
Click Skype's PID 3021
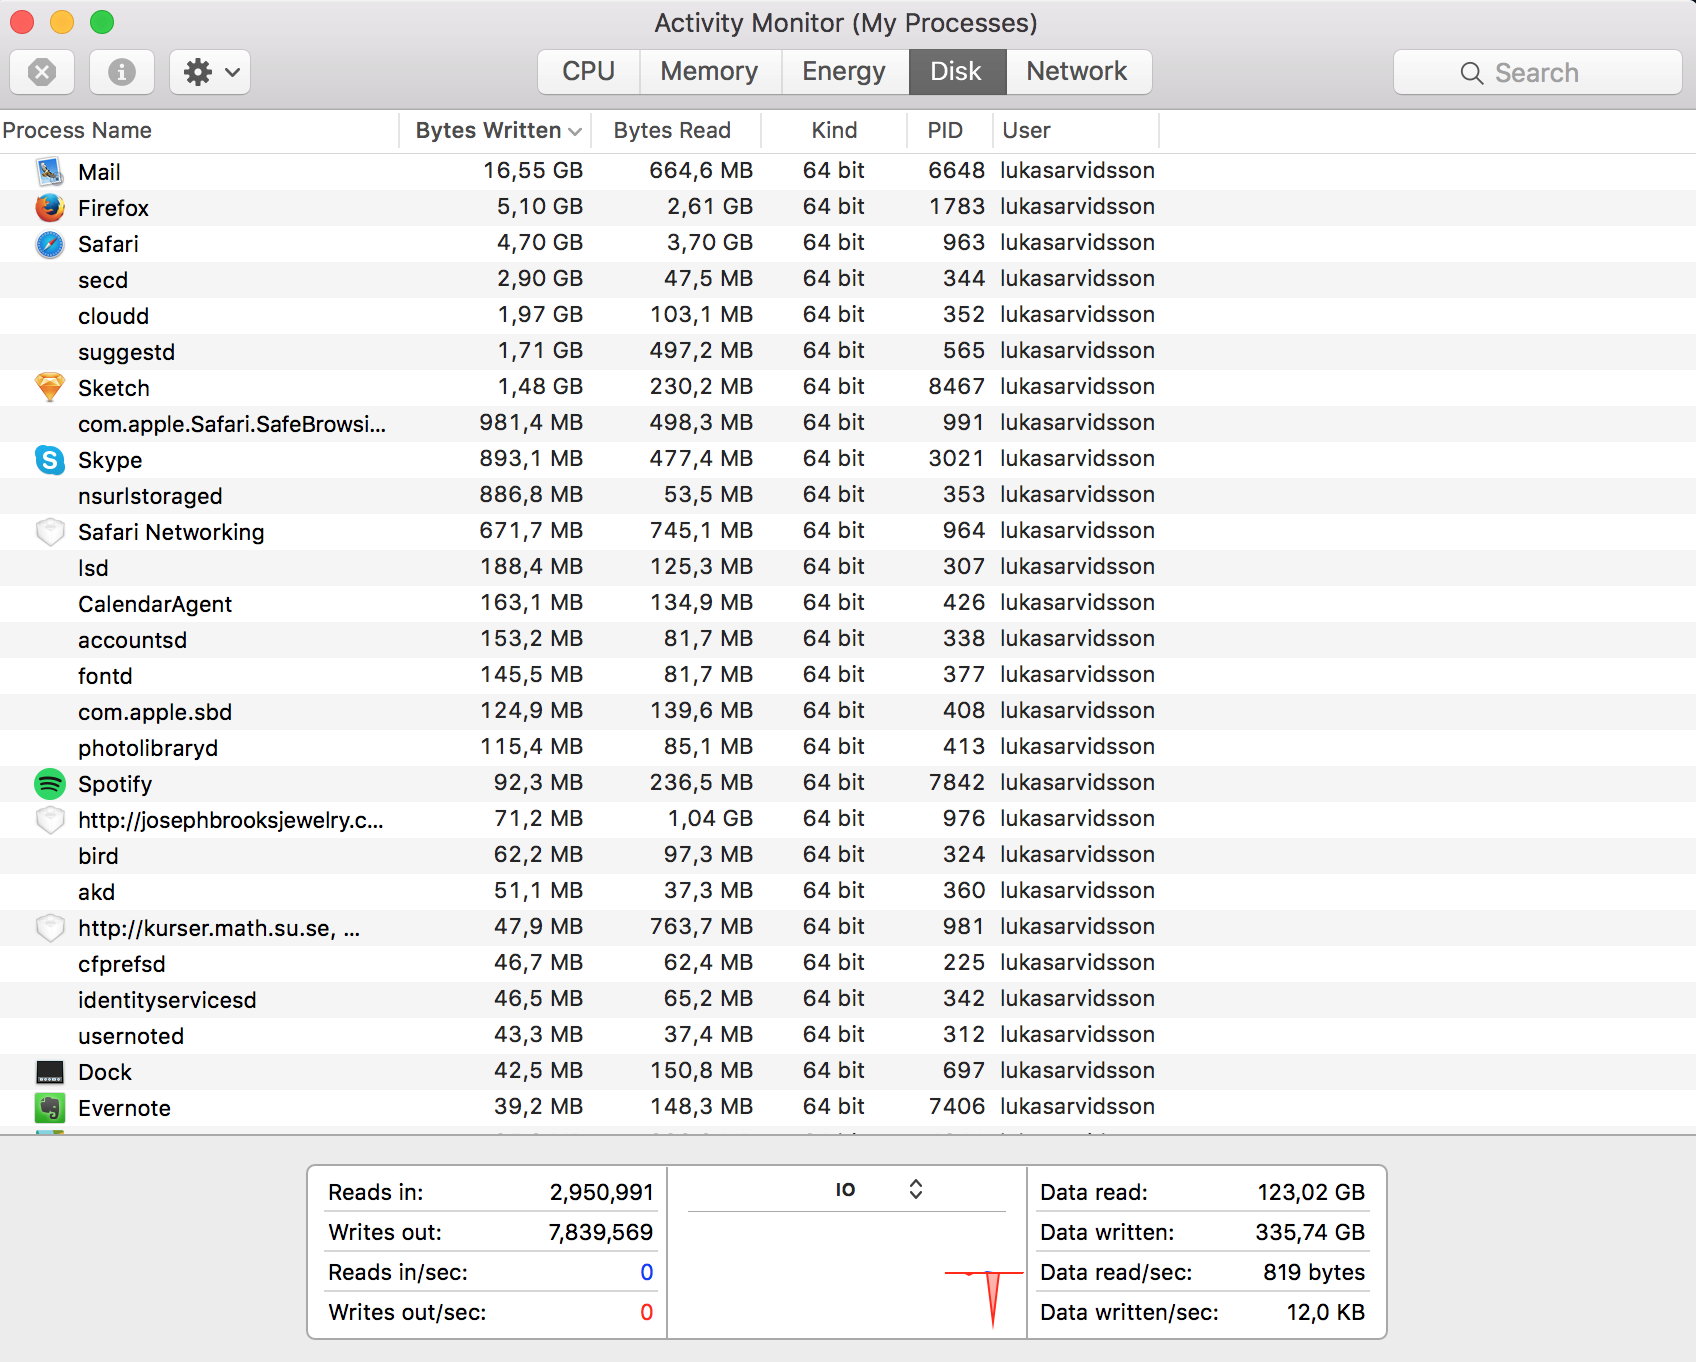tap(956, 458)
